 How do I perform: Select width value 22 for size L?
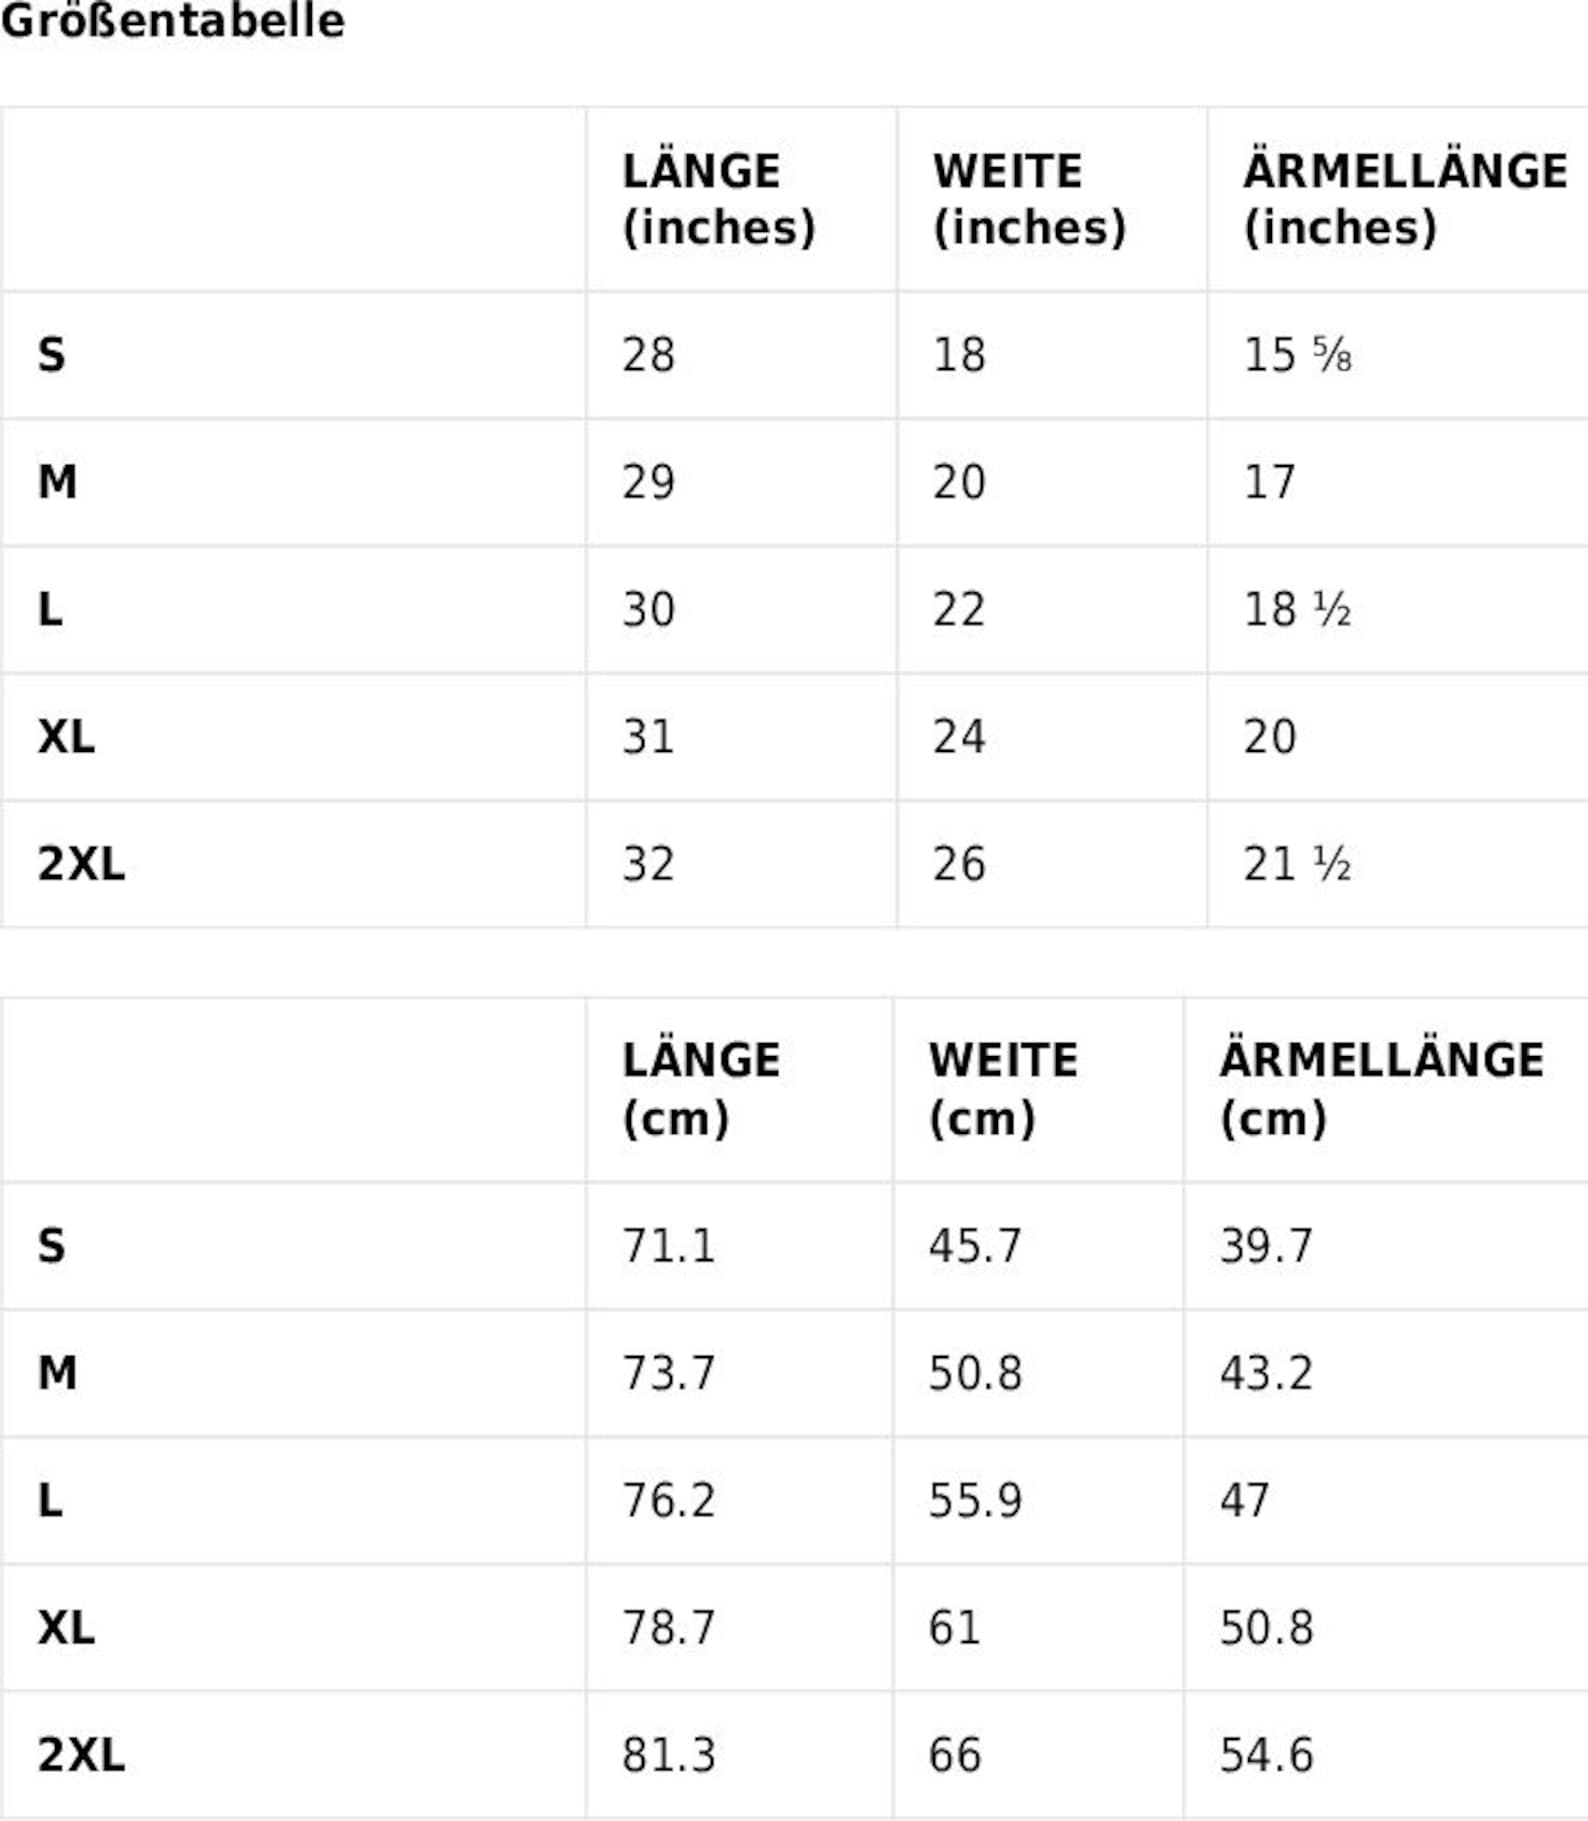point(959,609)
